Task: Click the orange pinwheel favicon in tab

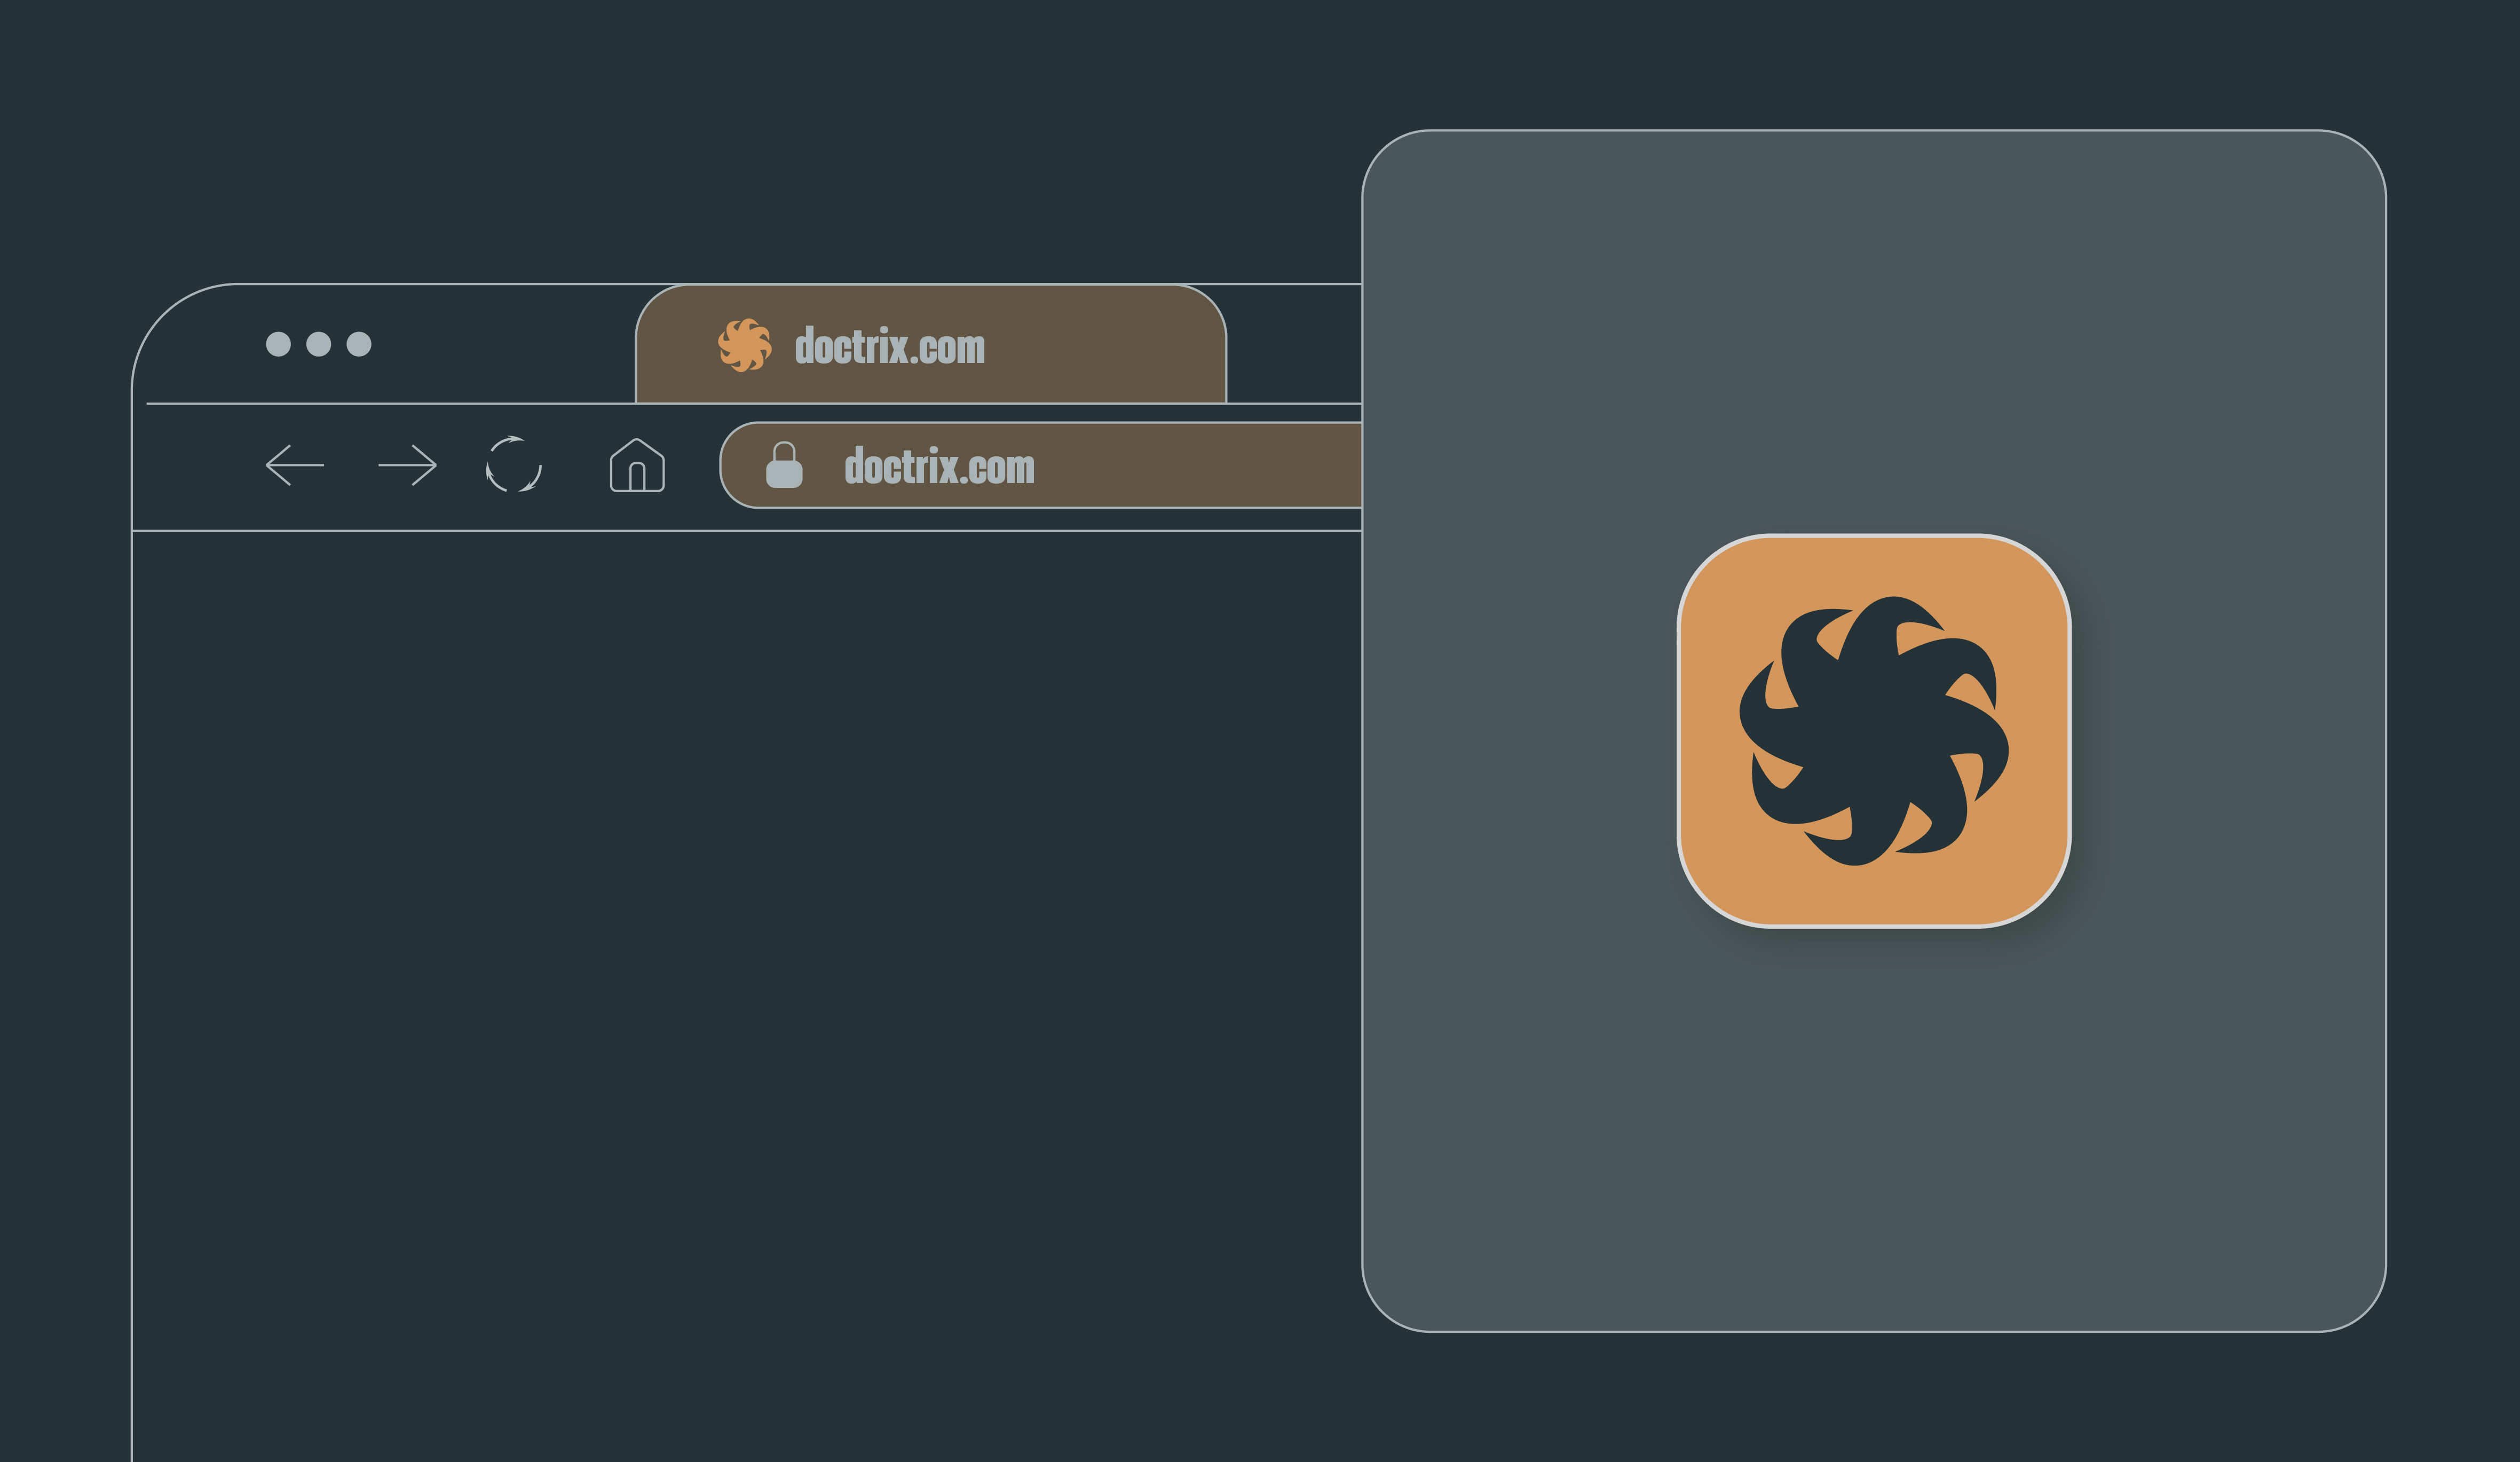Action: coord(744,346)
